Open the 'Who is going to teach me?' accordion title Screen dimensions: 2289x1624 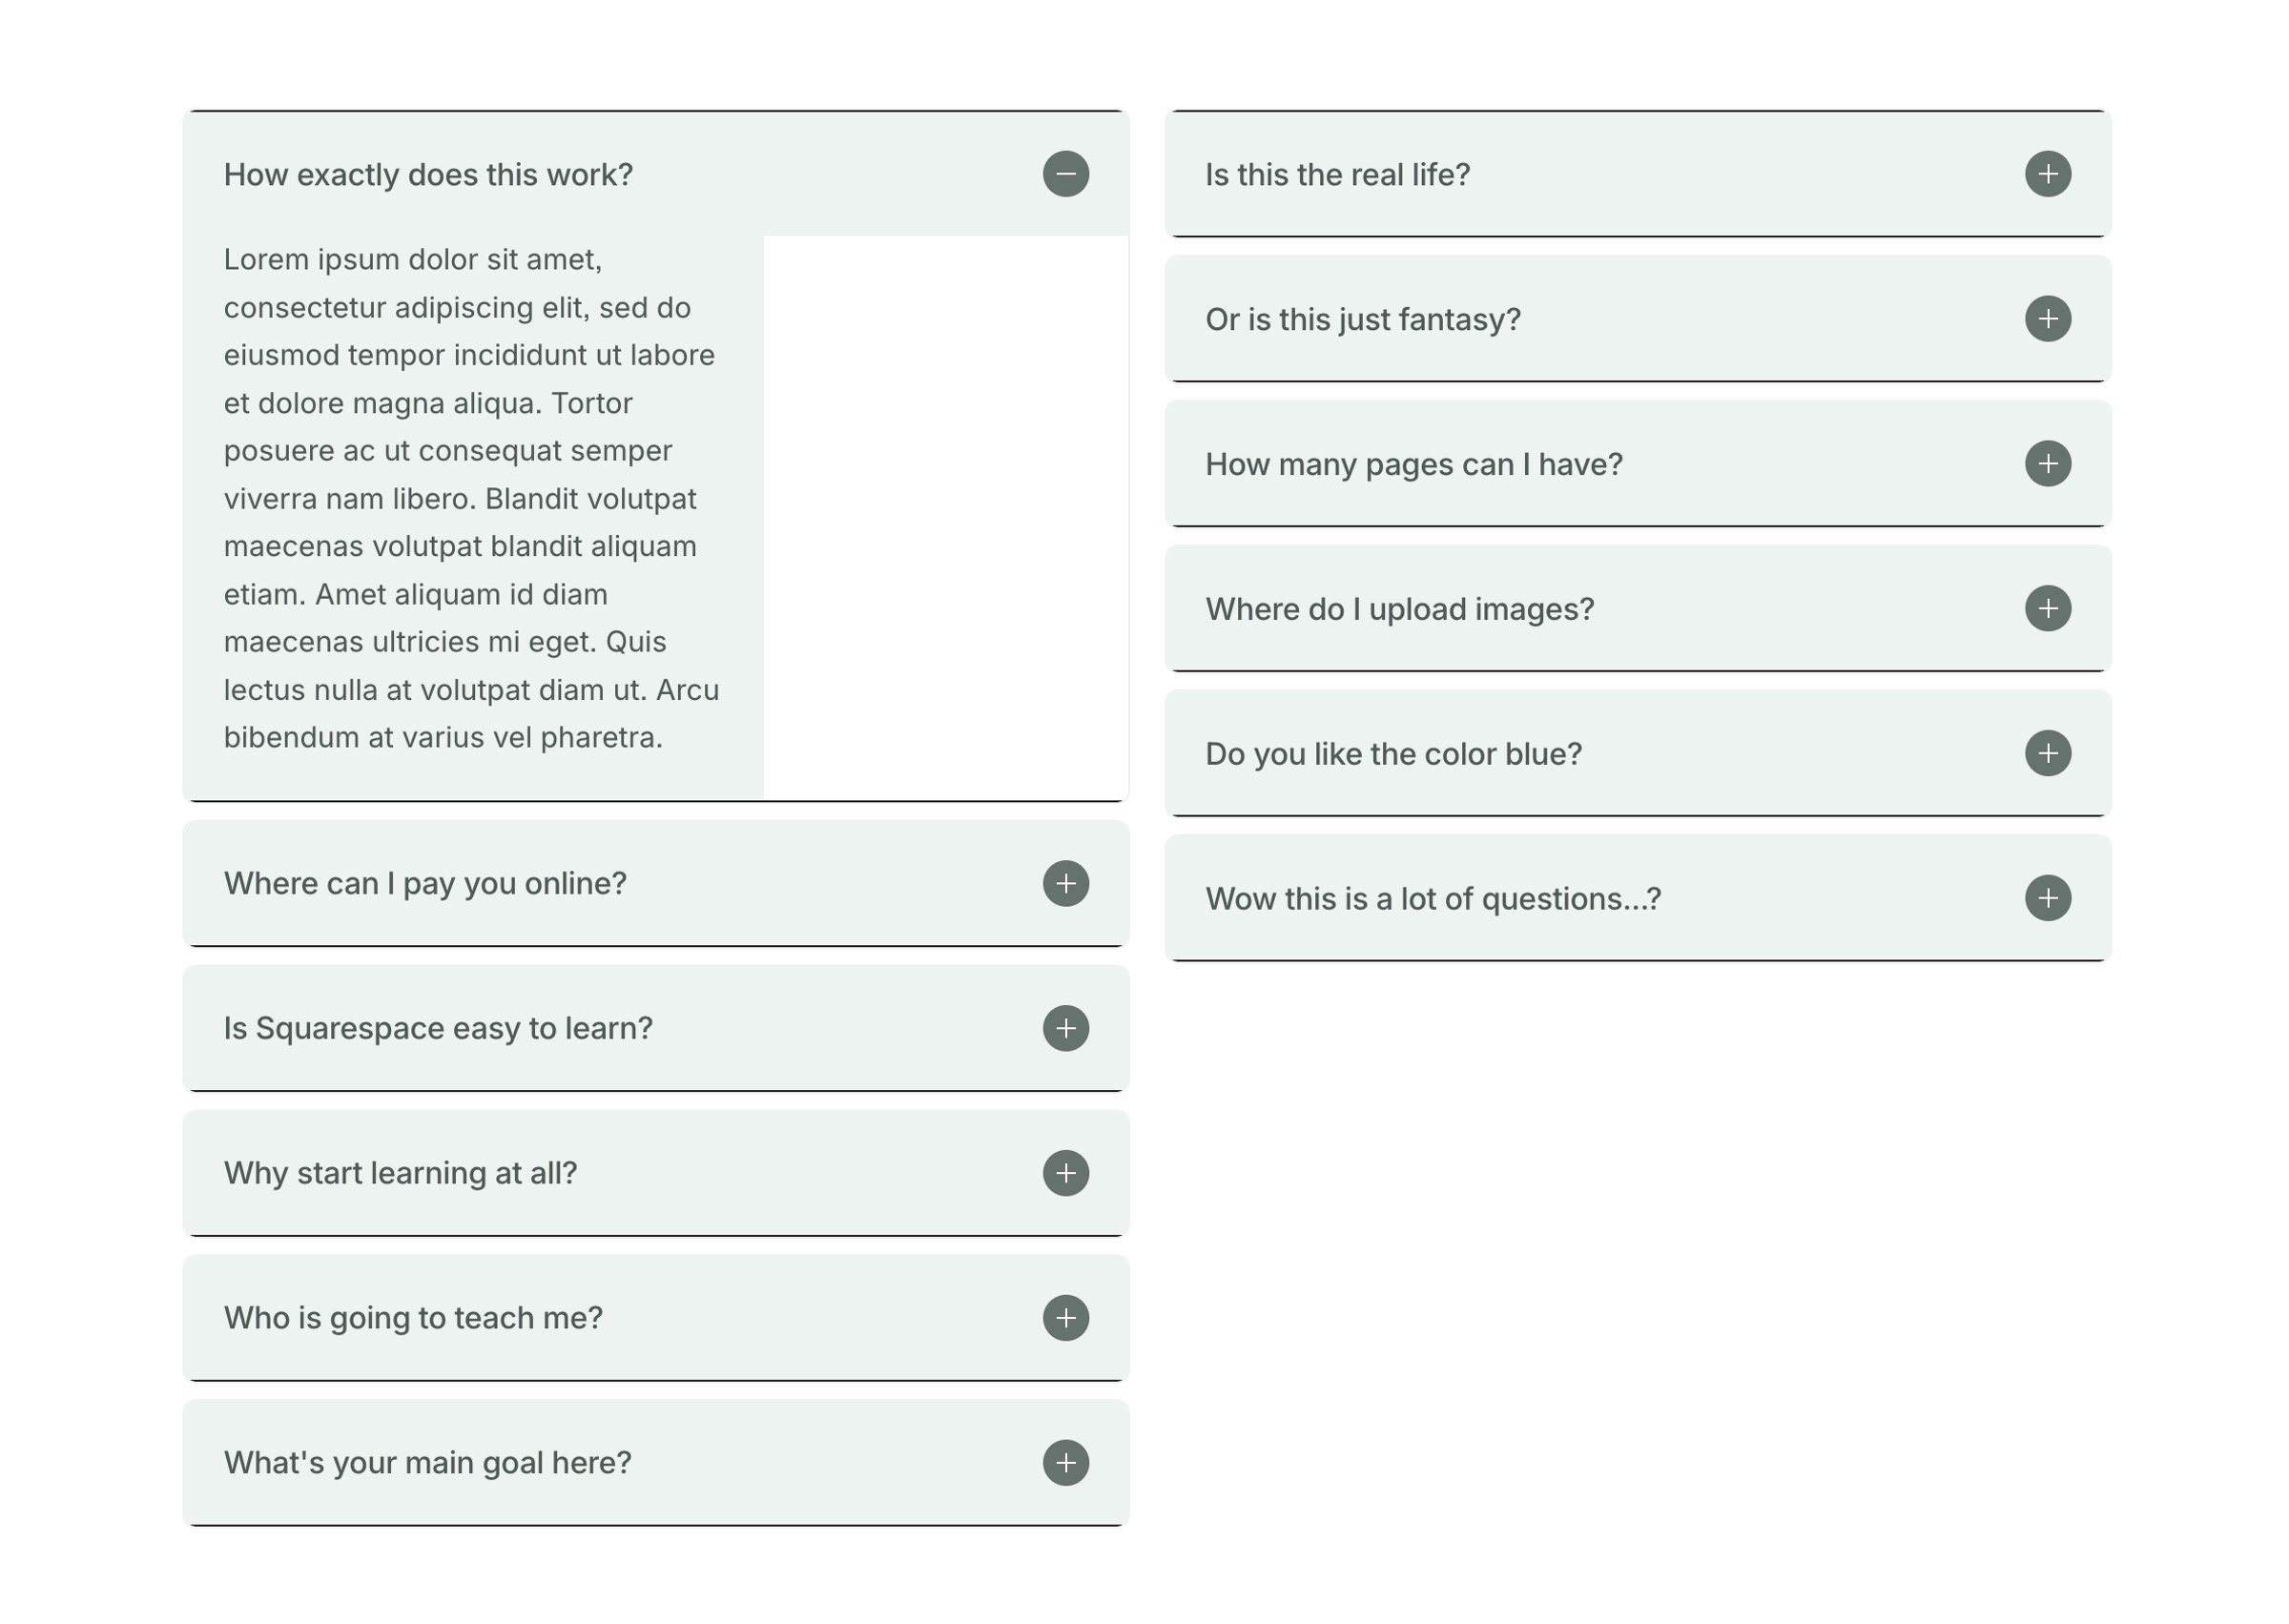(413, 1318)
